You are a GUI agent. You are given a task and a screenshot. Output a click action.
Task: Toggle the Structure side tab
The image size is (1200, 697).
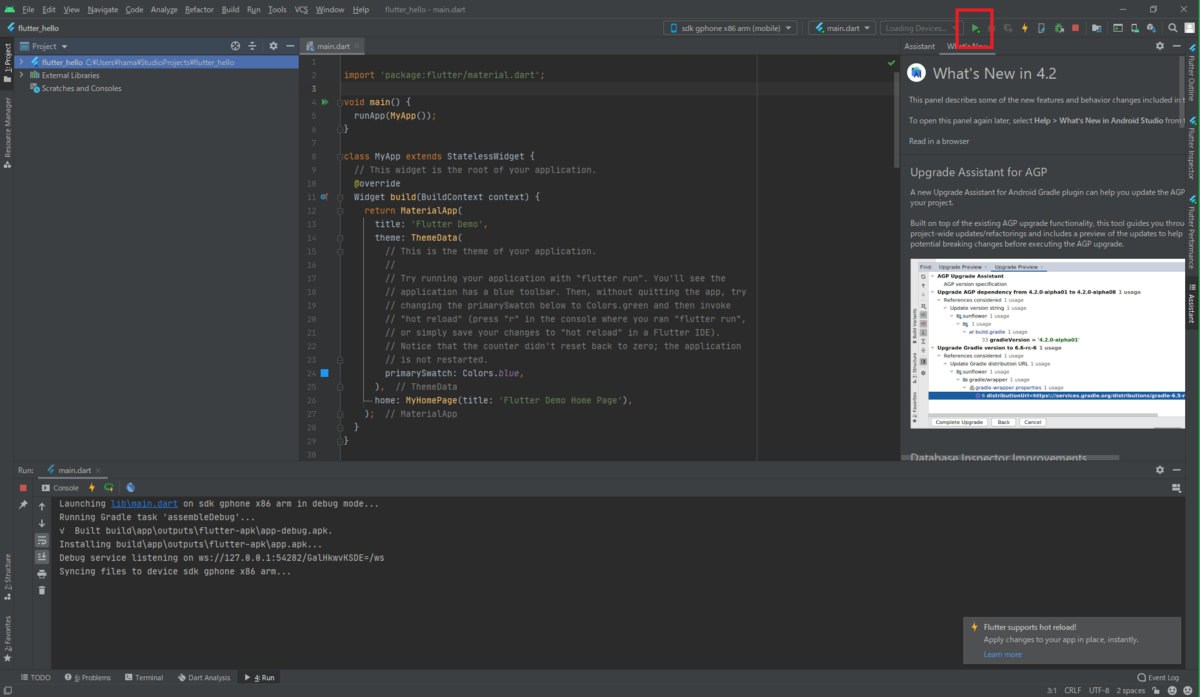pyautogui.click(x=8, y=576)
